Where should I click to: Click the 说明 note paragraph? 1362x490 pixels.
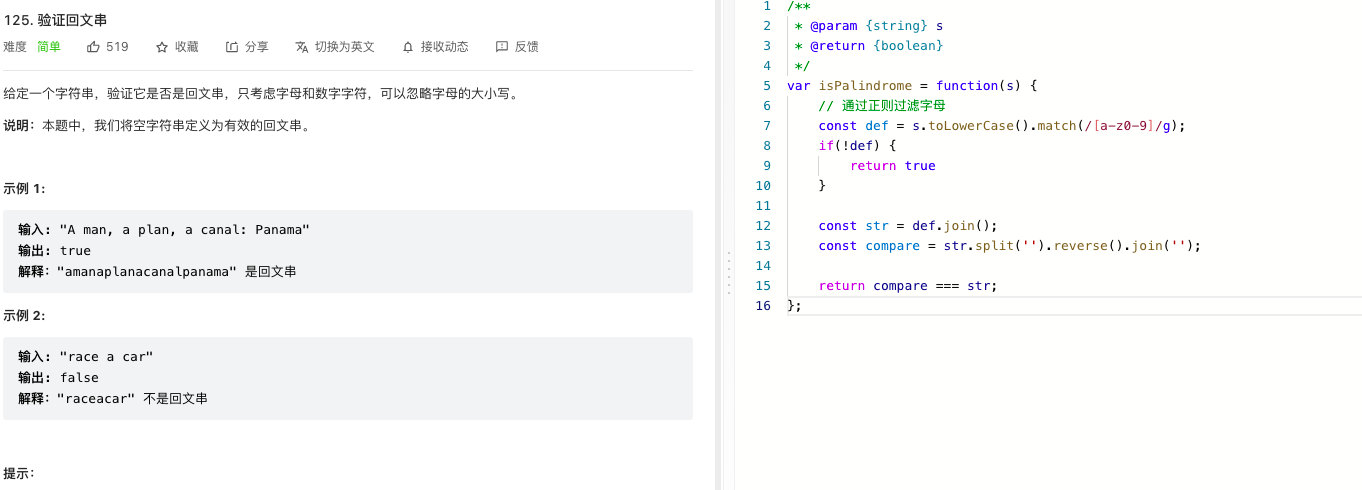(x=157, y=125)
